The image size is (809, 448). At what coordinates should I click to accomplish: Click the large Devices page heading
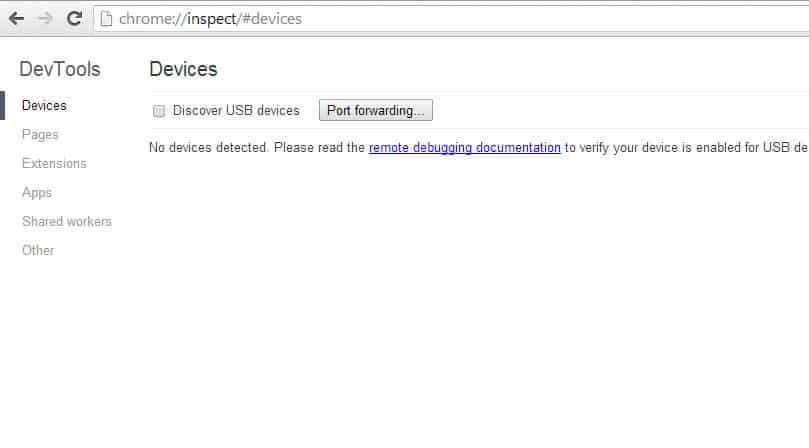tap(183, 69)
